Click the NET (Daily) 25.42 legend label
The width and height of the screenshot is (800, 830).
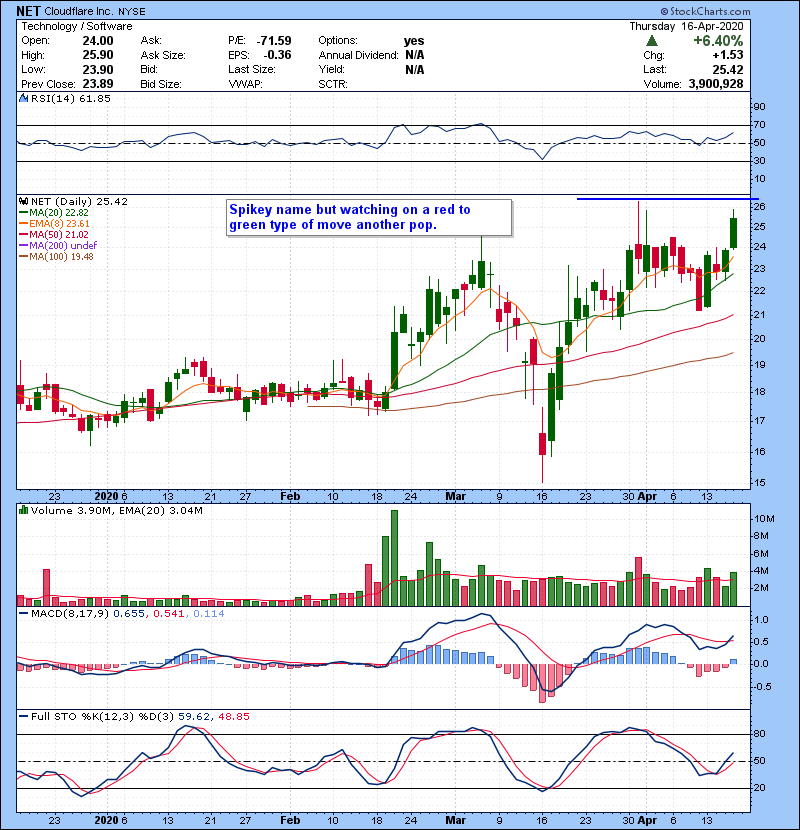[x=79, y=201]
